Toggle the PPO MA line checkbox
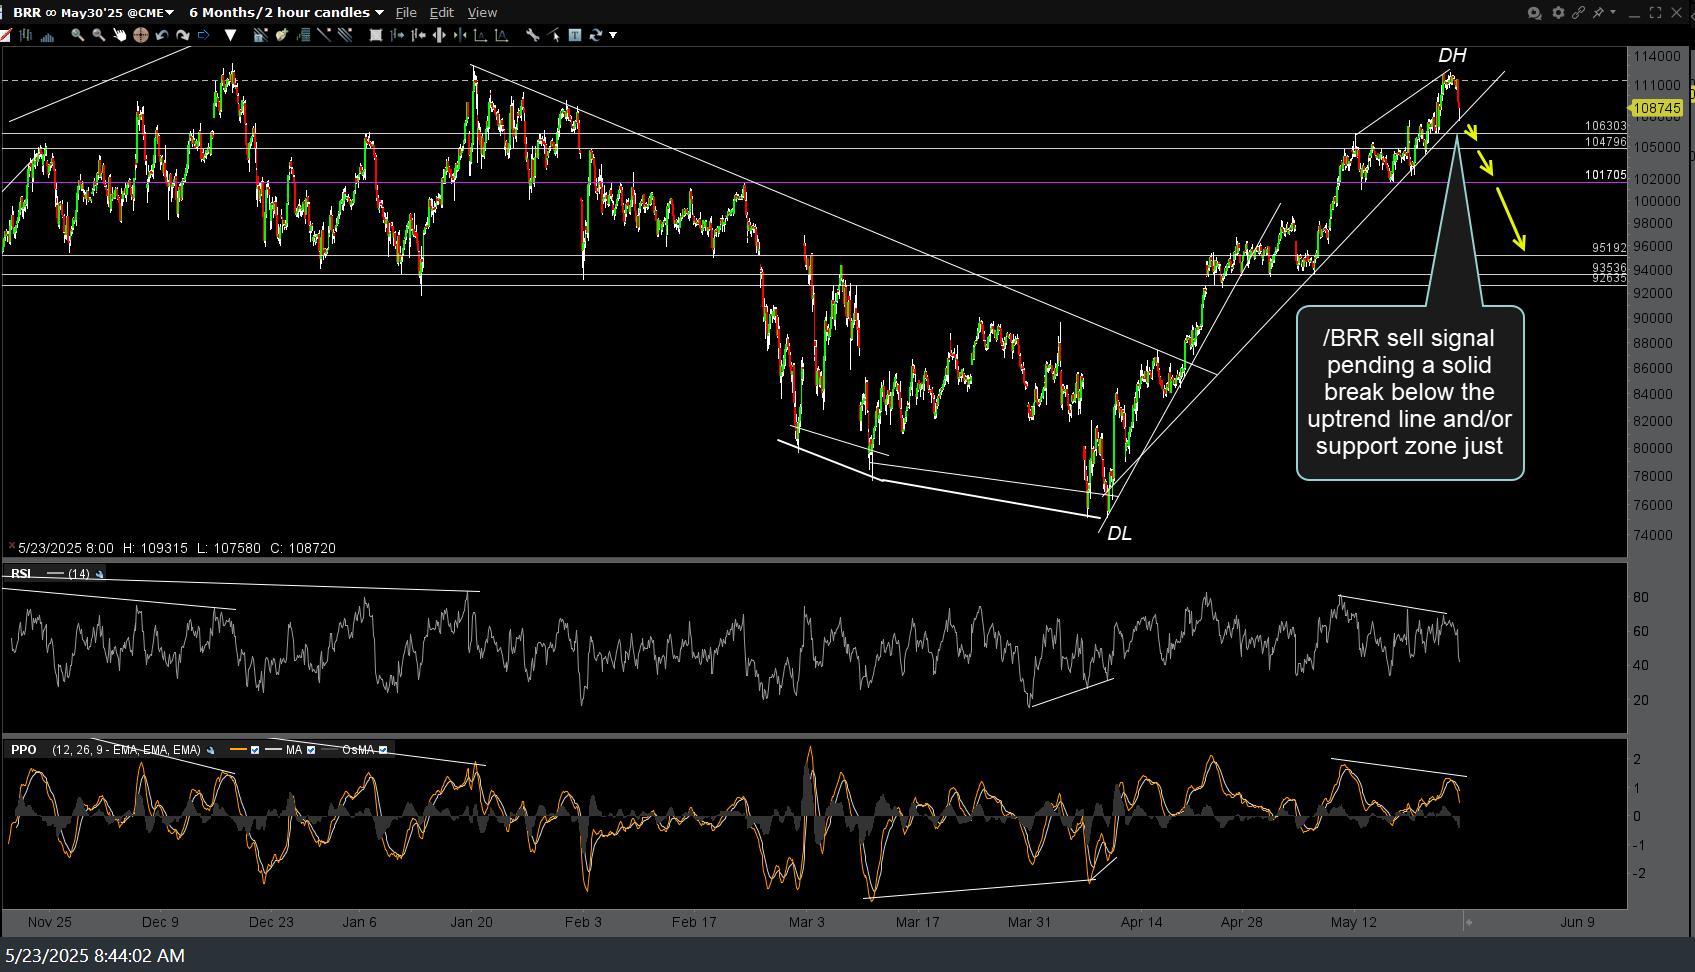Viewport: 1695px width, 972px height. (x=311, y=750)
